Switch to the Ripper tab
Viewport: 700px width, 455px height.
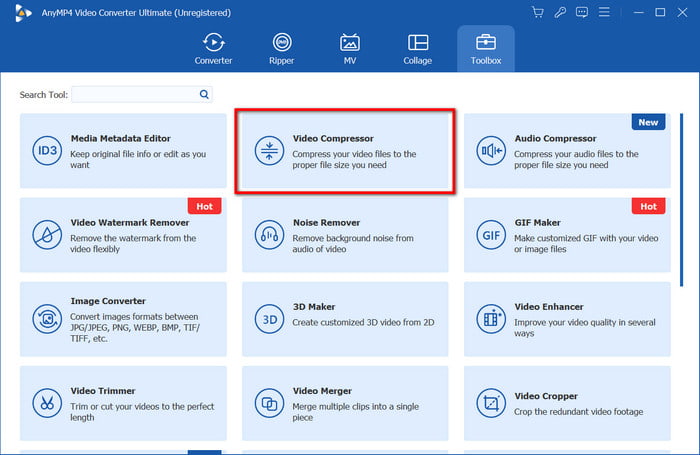point(282,49)
